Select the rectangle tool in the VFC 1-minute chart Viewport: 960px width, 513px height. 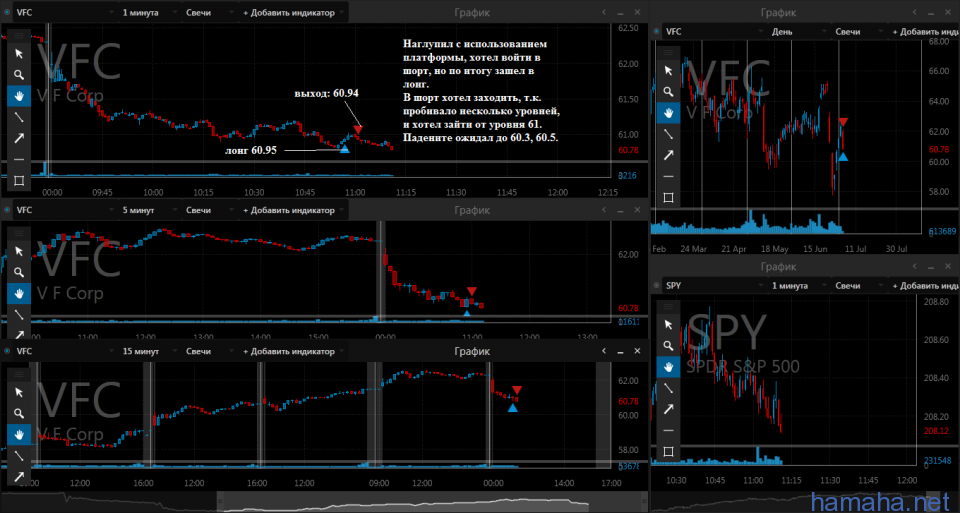19,180
